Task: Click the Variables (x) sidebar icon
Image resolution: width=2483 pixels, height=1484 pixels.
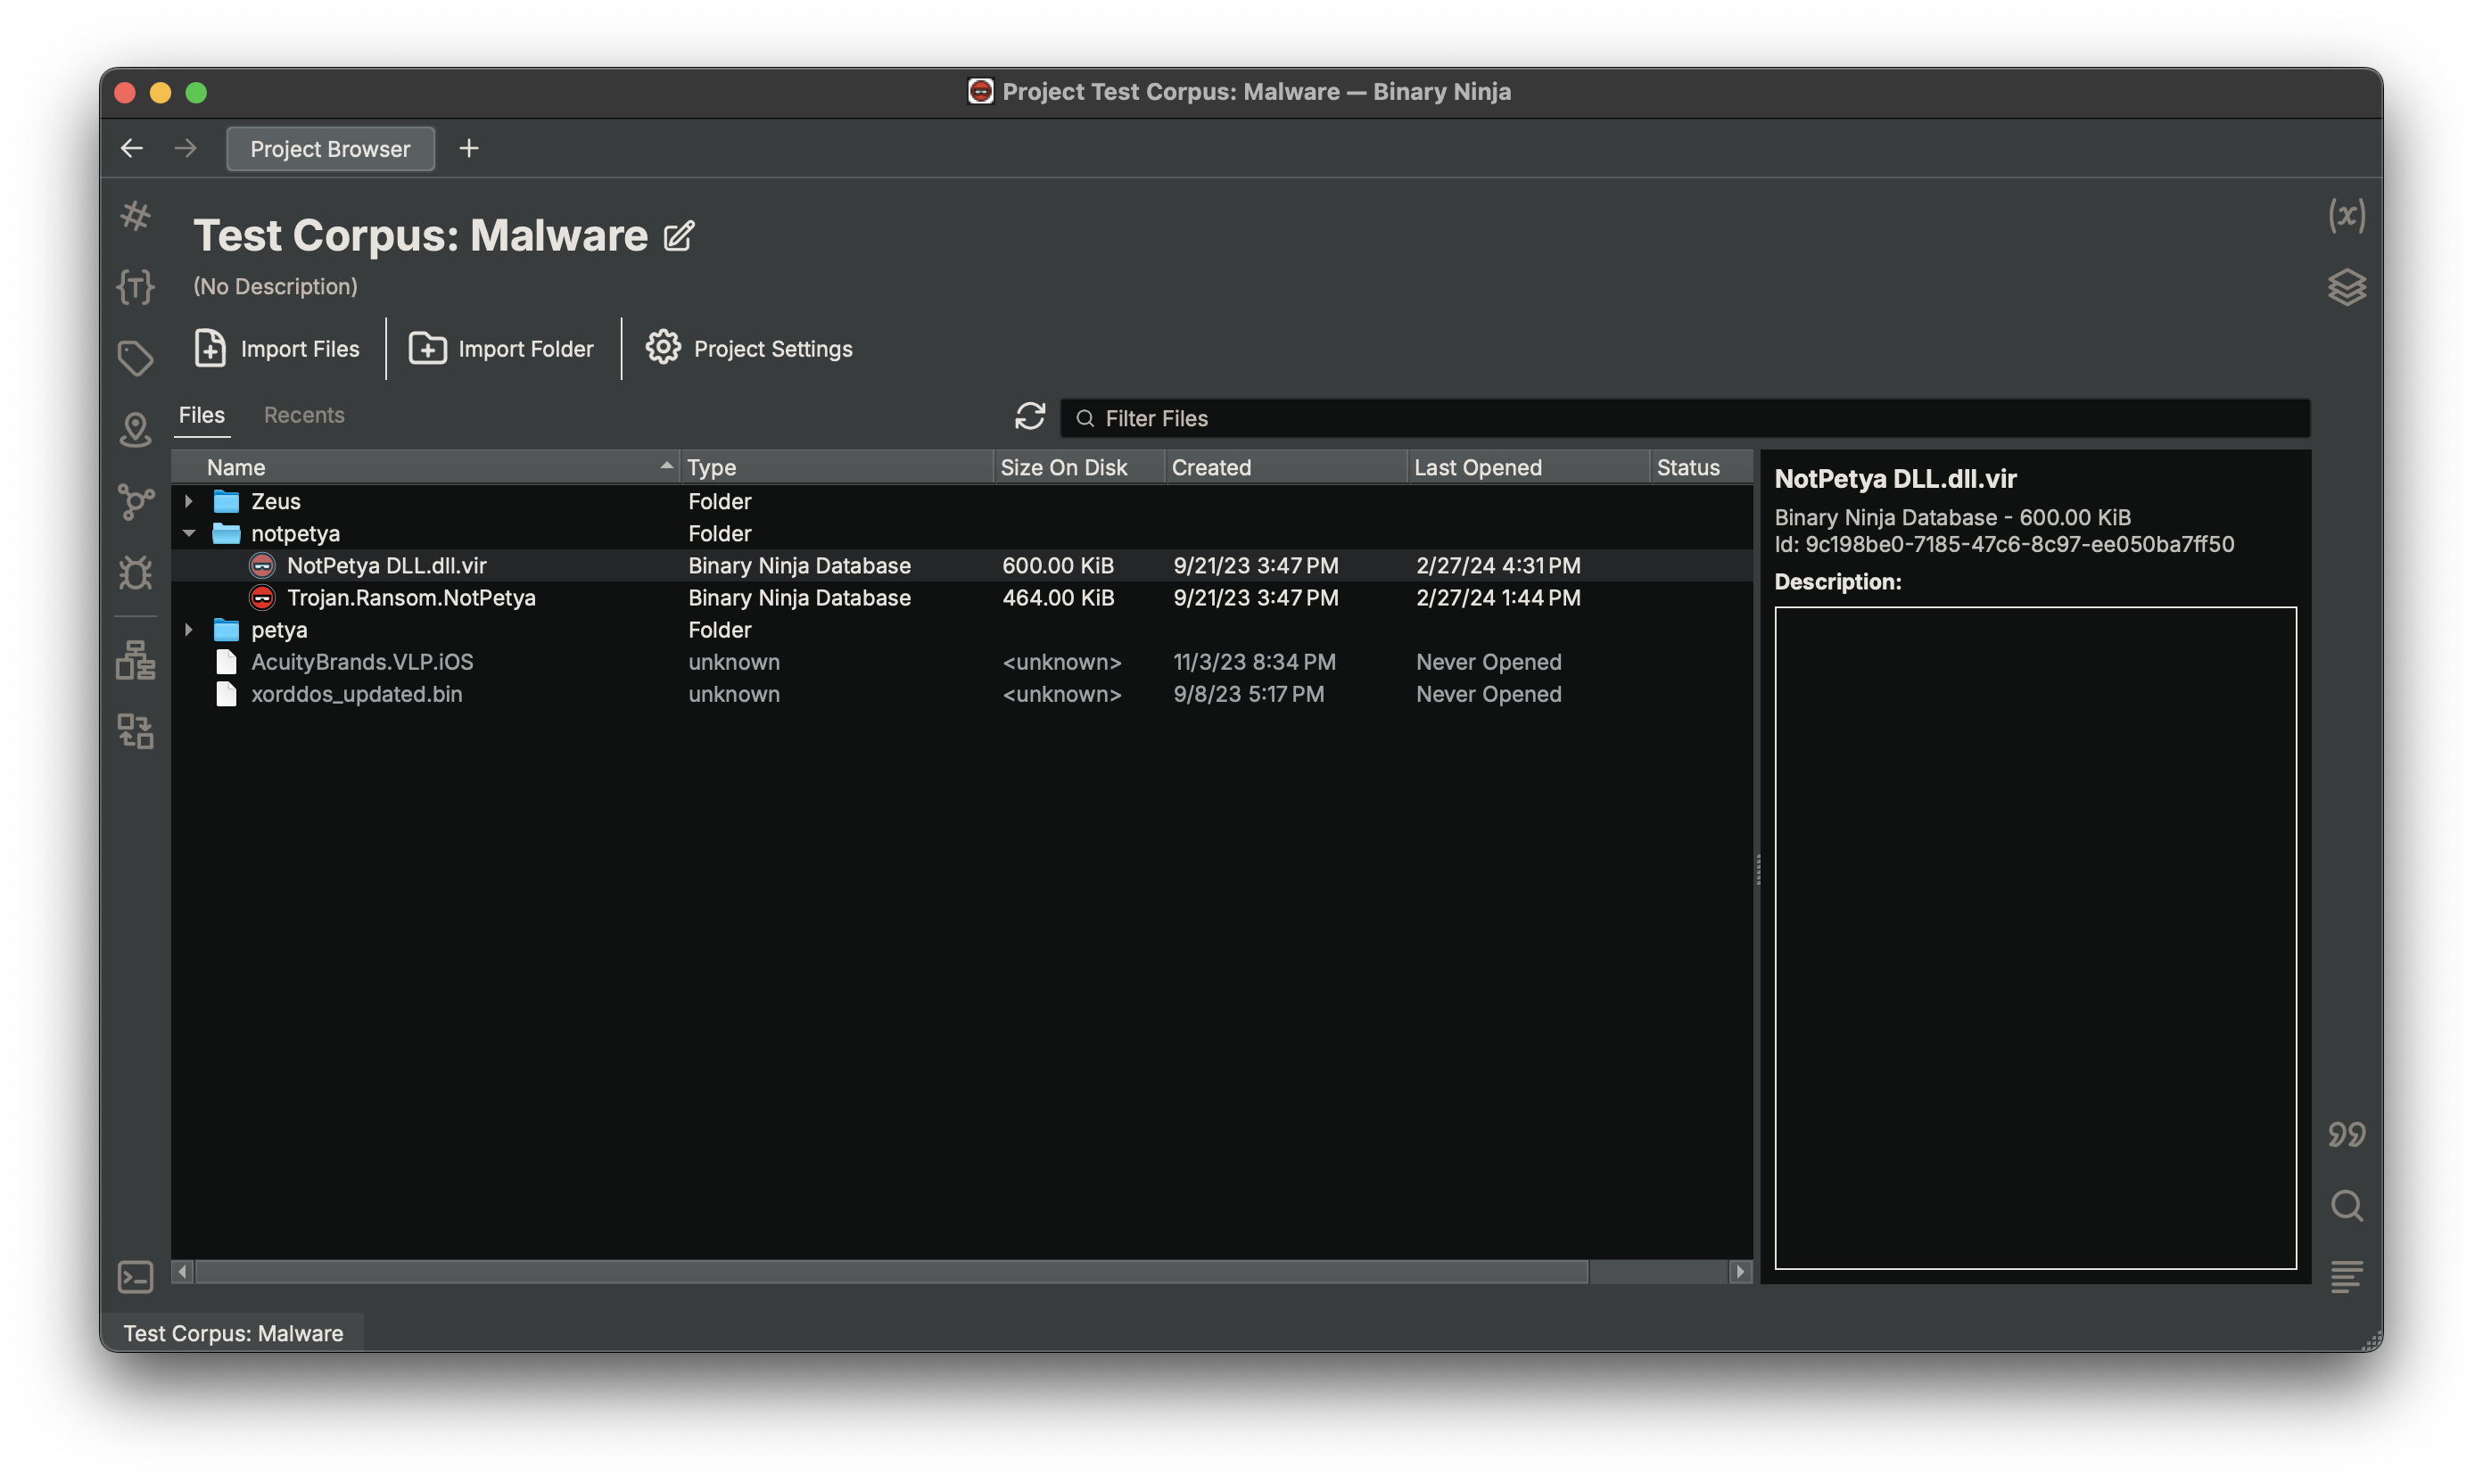Action: pyautogui.click(x=2346, y=216)
